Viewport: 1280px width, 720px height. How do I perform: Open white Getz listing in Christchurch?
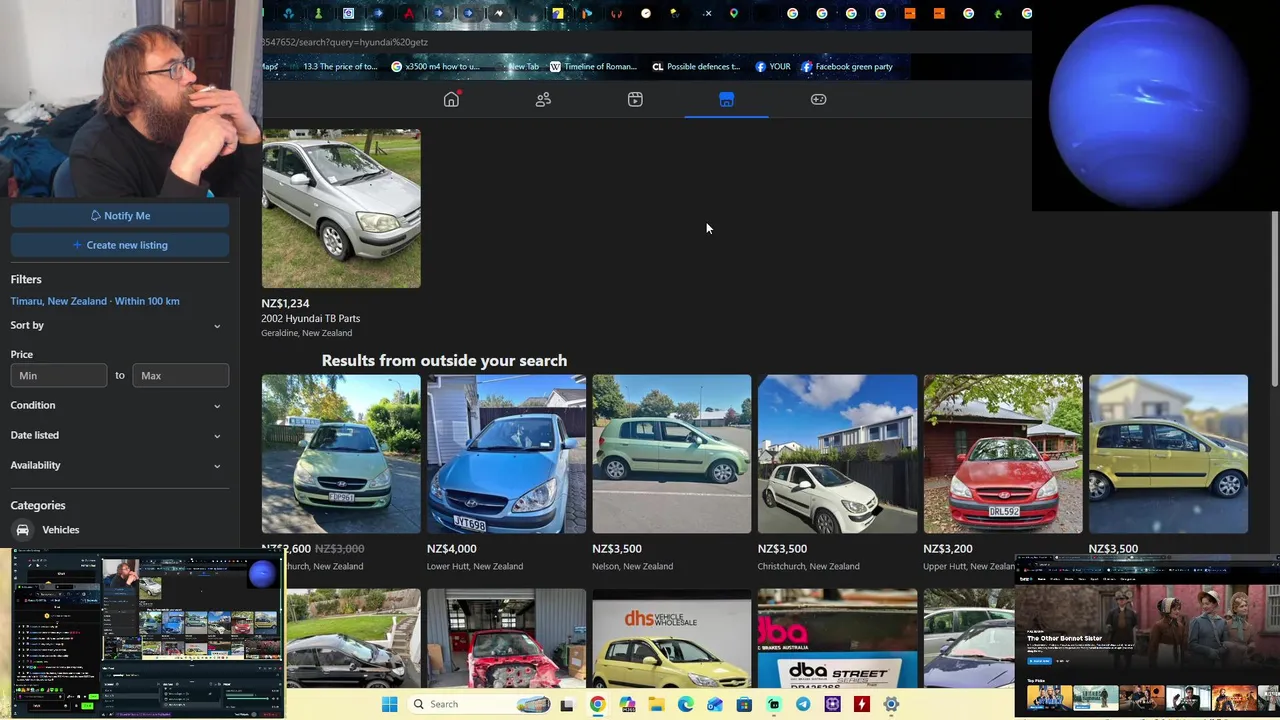[837, 454]
